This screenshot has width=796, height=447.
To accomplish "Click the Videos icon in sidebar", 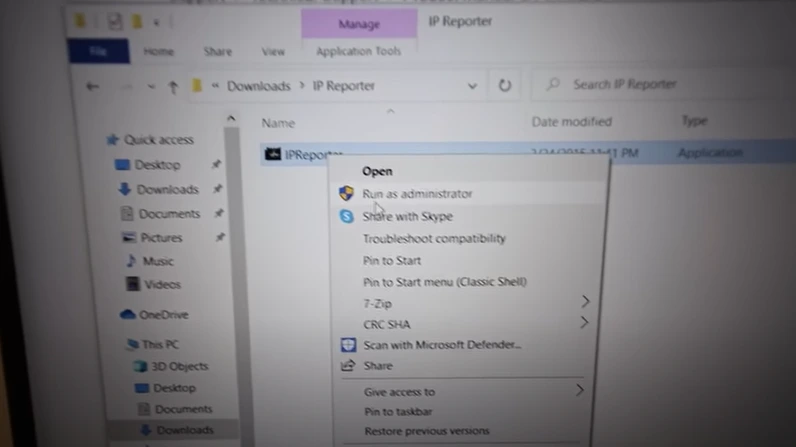I will 132,284.
